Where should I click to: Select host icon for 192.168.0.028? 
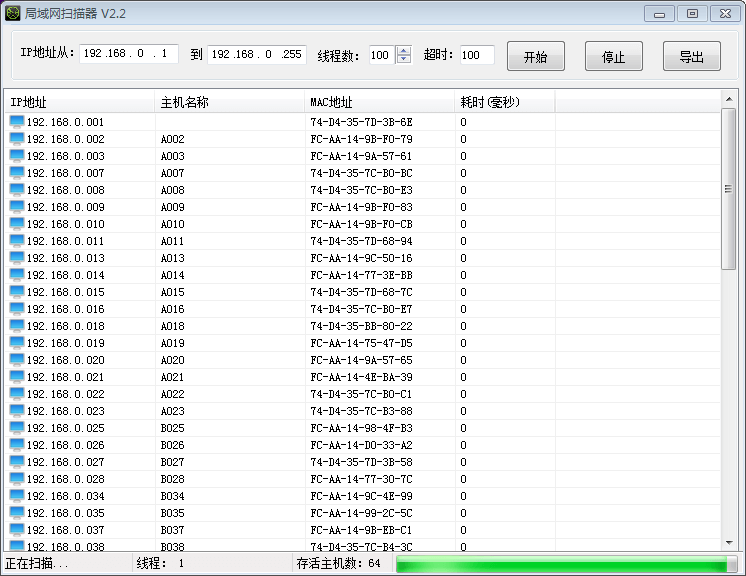17,479
